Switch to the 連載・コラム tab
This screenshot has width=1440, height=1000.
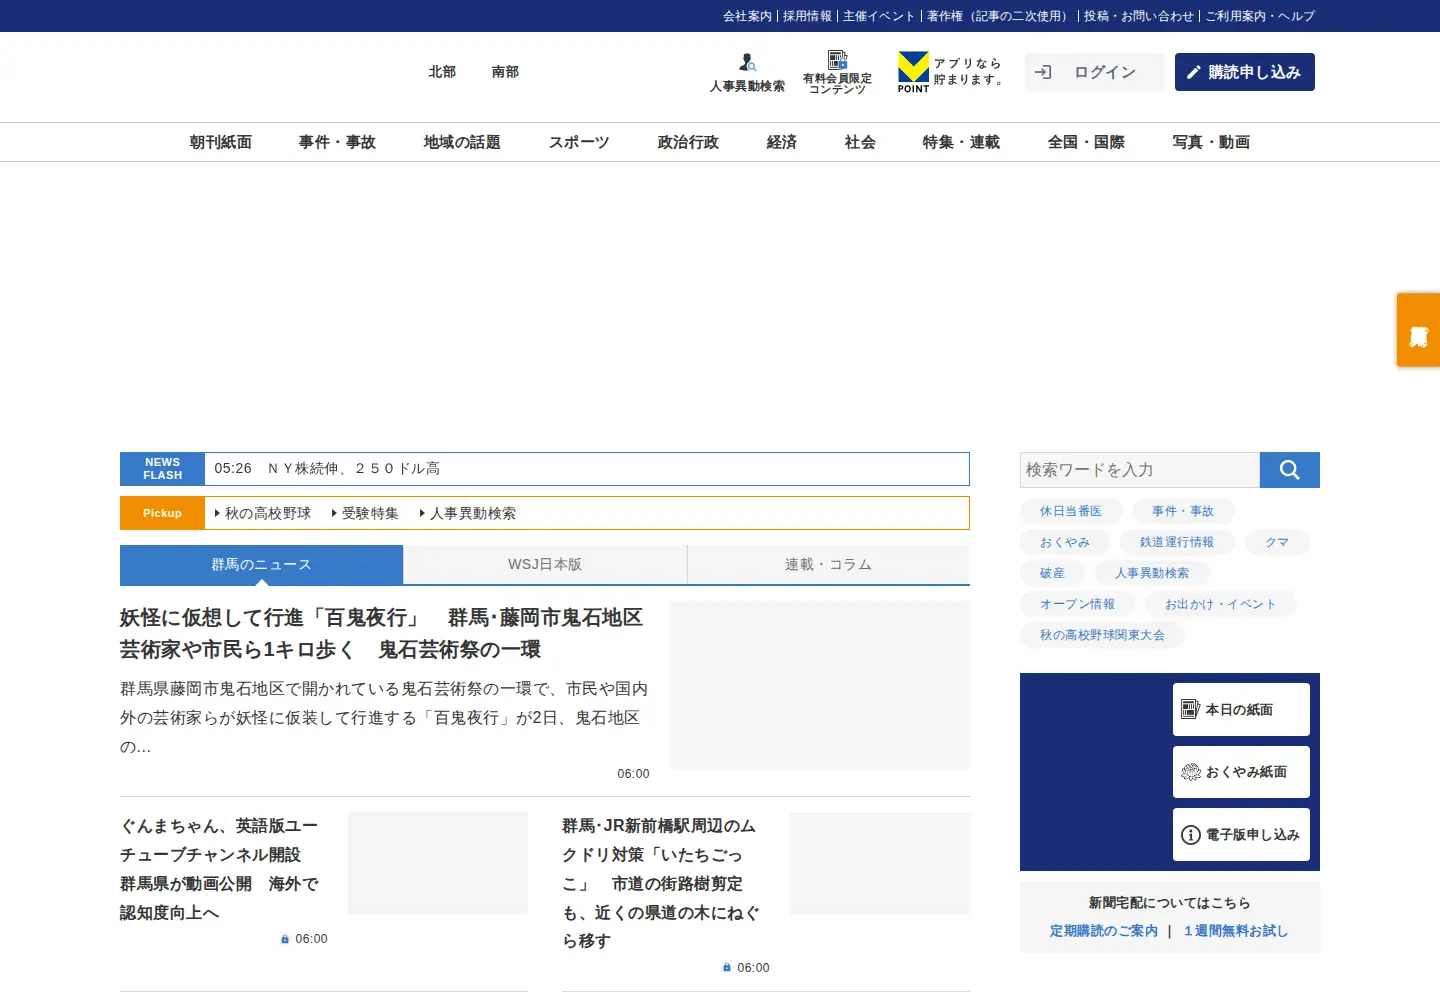point(829,565)
